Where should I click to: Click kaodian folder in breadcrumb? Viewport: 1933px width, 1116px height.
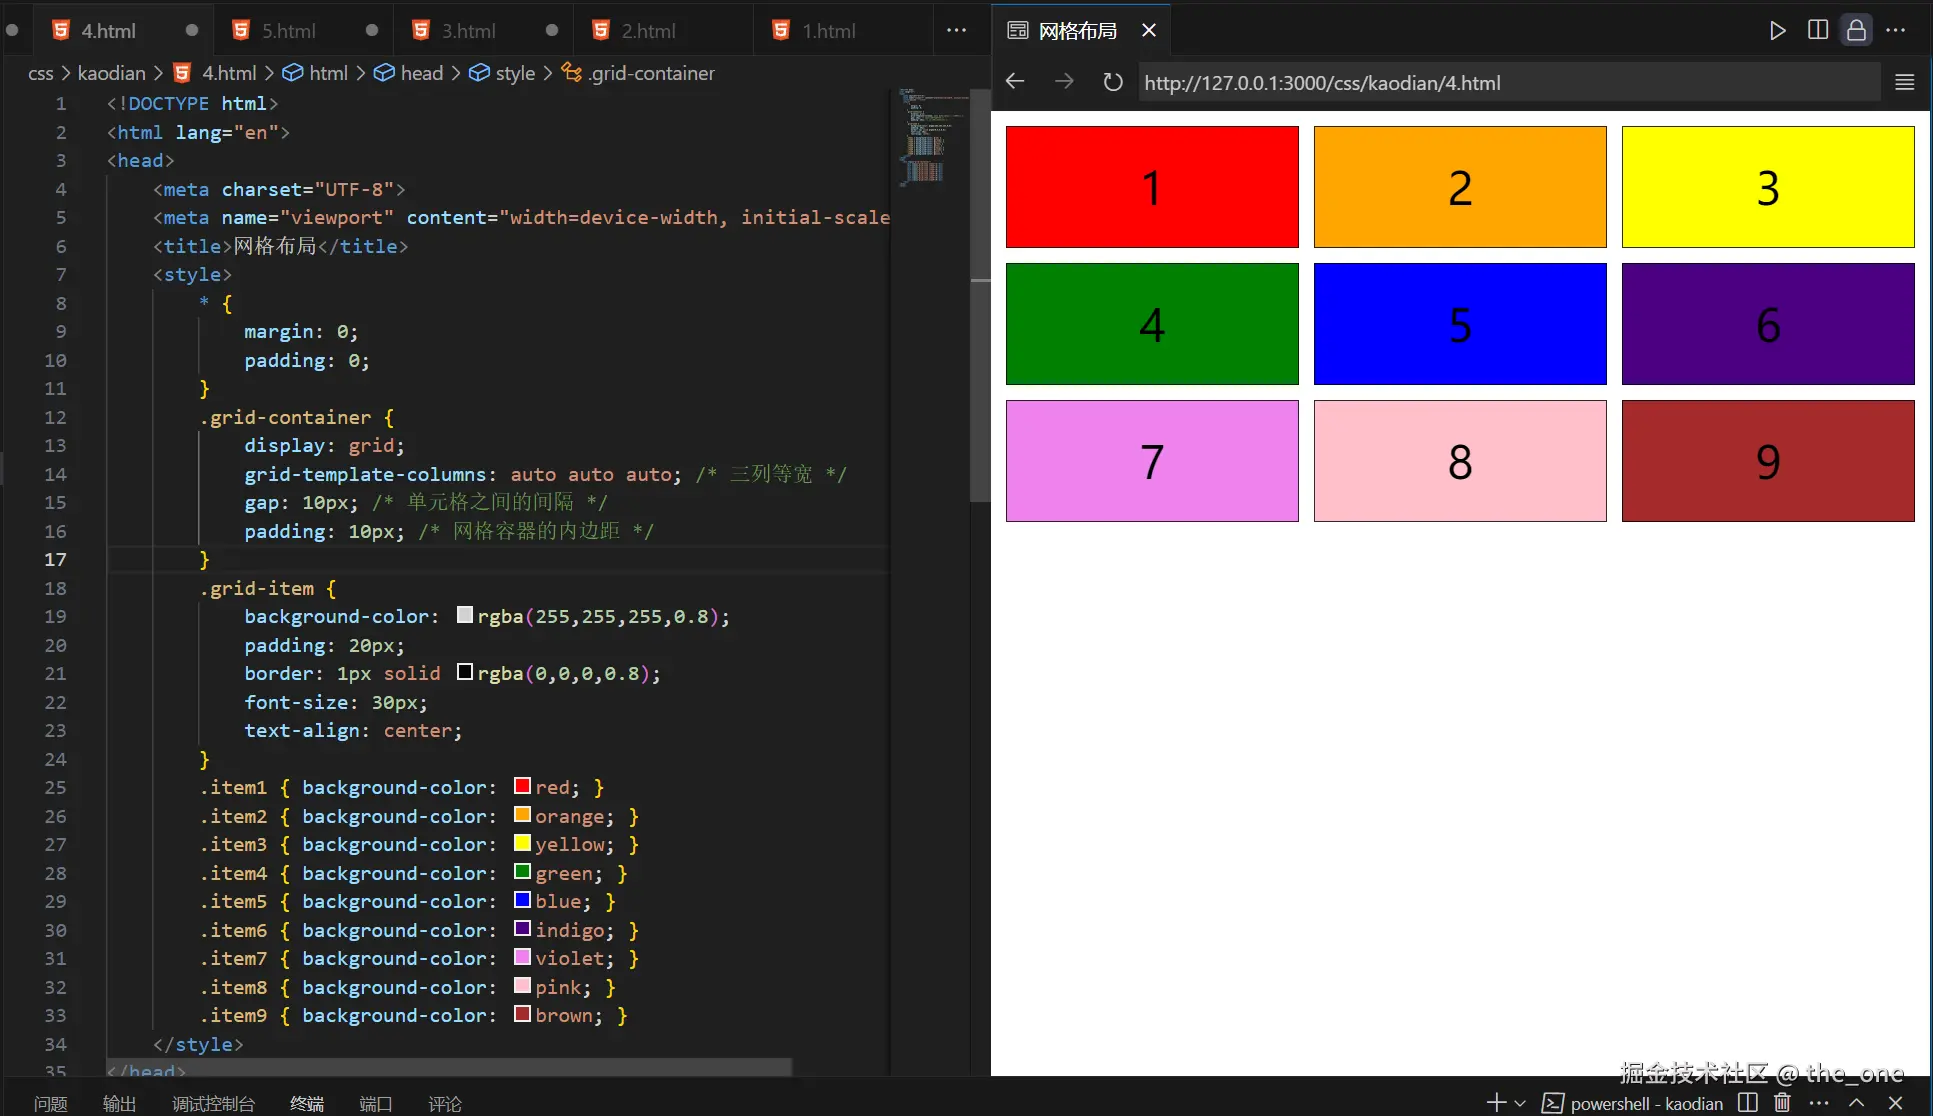(111, 73)
